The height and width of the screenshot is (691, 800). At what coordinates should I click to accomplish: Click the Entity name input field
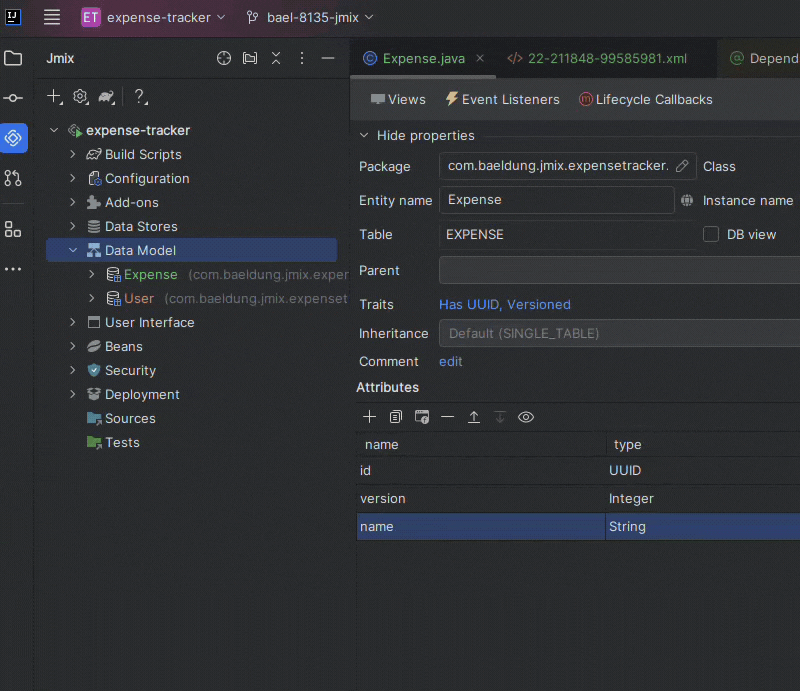click(556, 200)
